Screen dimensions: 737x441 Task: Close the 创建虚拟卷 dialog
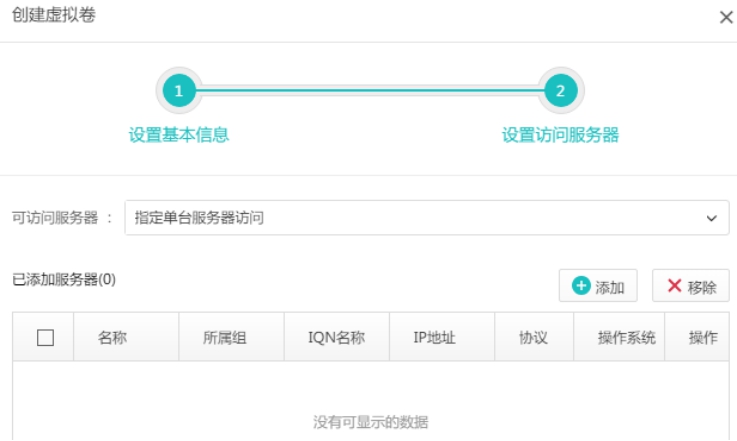pos(726,18)
